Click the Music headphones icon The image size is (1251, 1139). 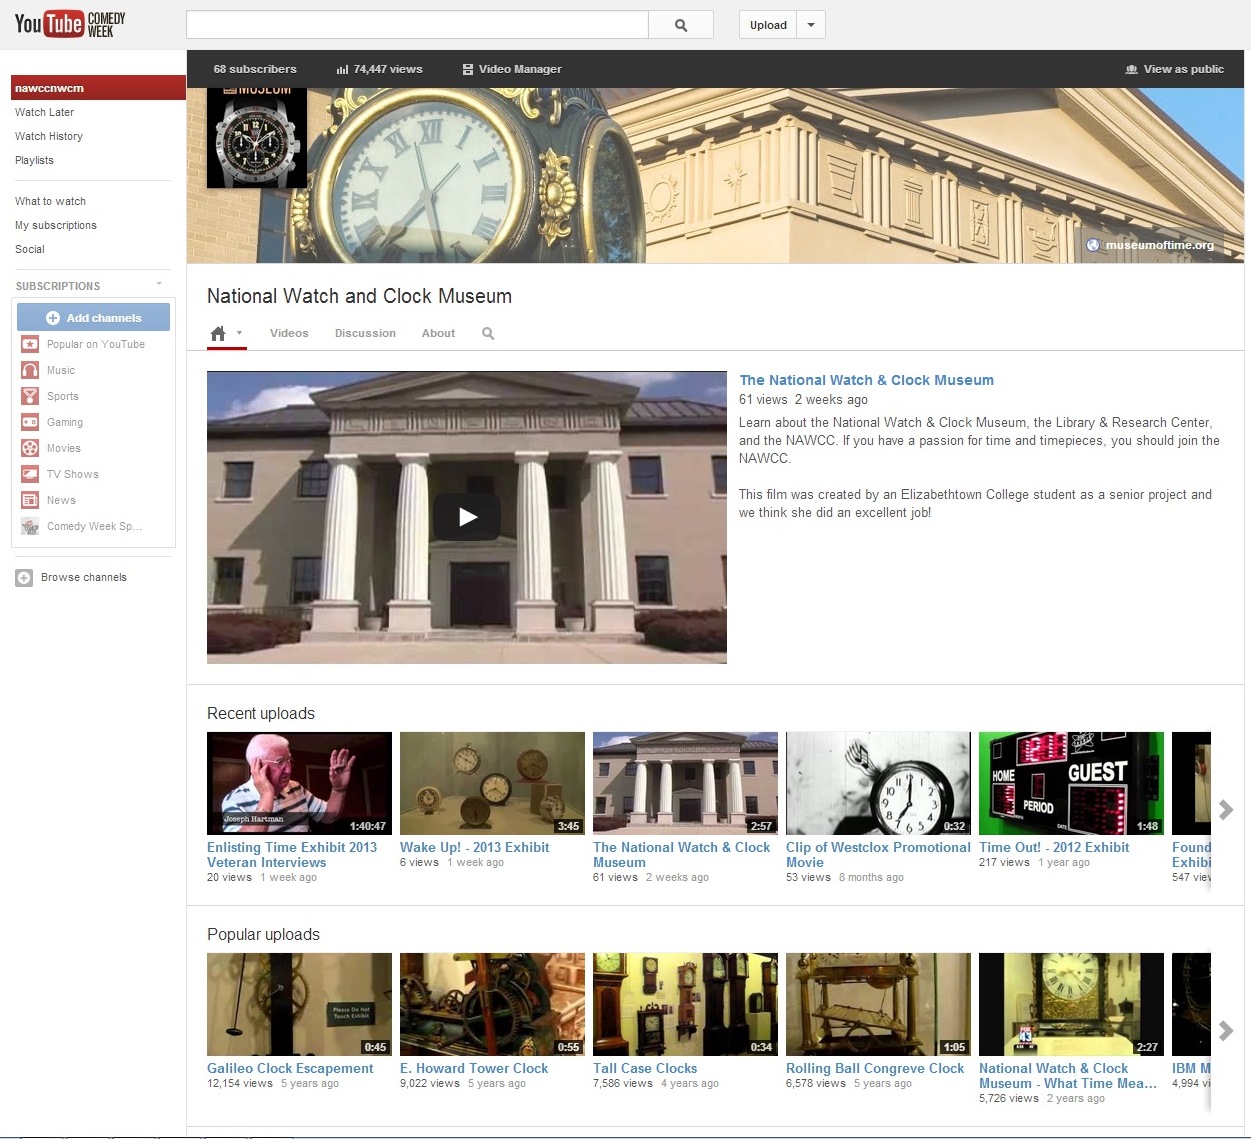tap(30, 370)
